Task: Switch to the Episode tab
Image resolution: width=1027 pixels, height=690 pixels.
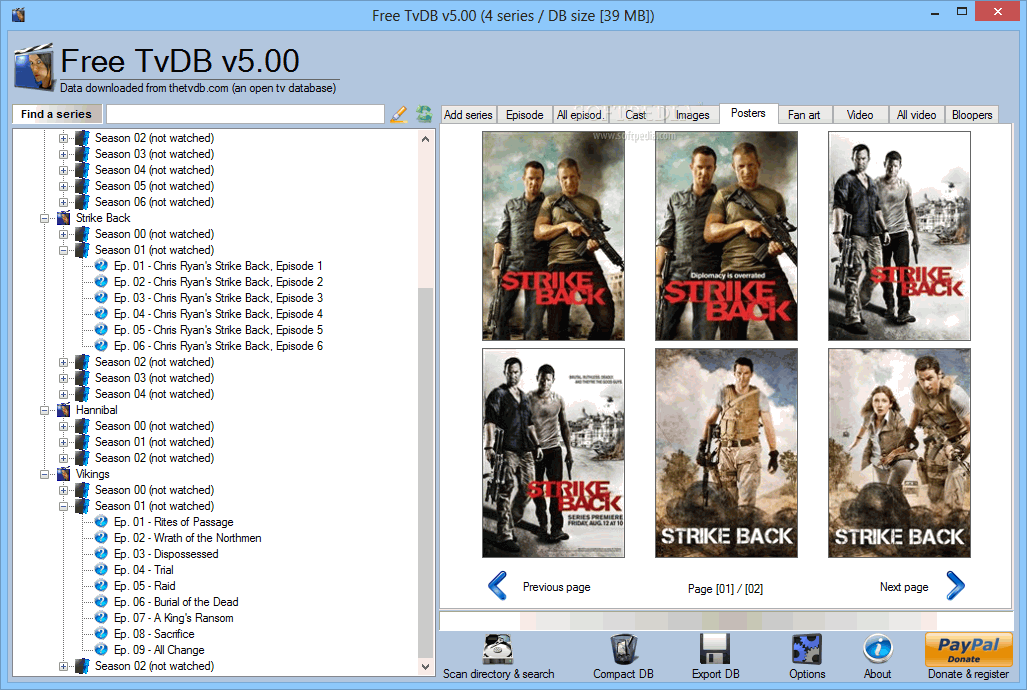Action: [525, 115]
